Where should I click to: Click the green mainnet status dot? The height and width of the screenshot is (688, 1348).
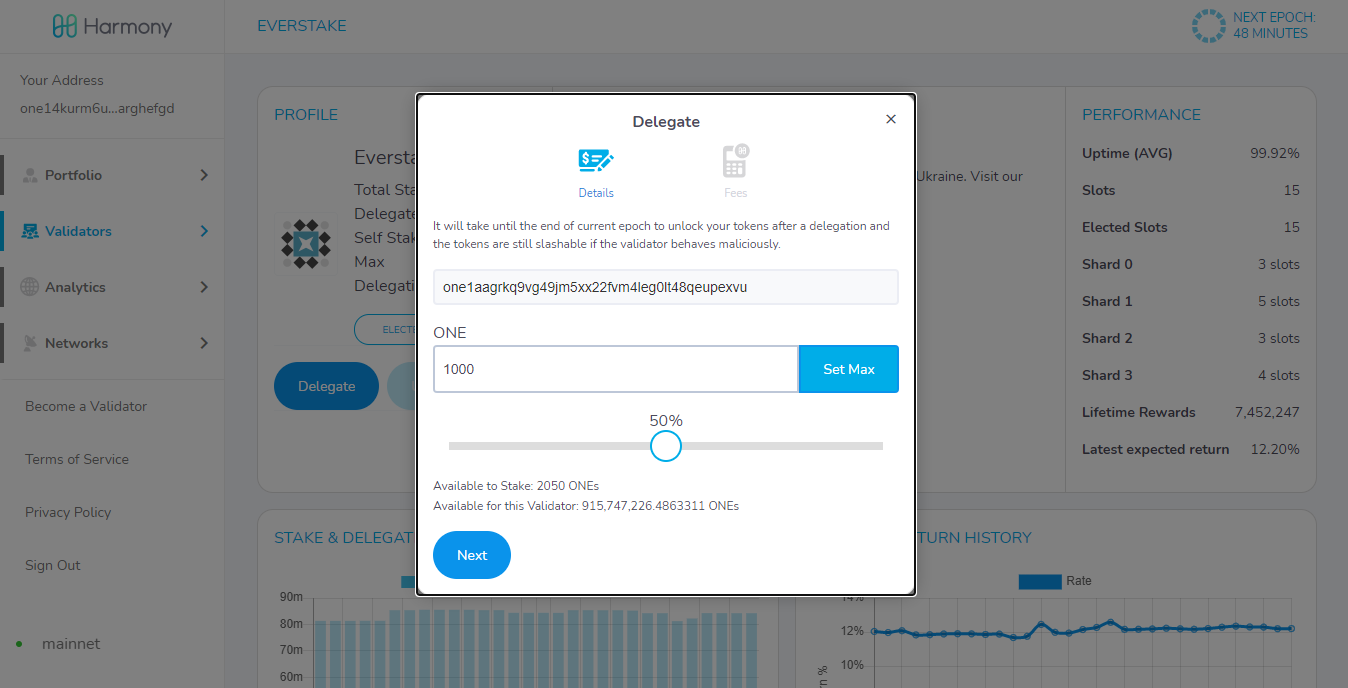[19, 644]
